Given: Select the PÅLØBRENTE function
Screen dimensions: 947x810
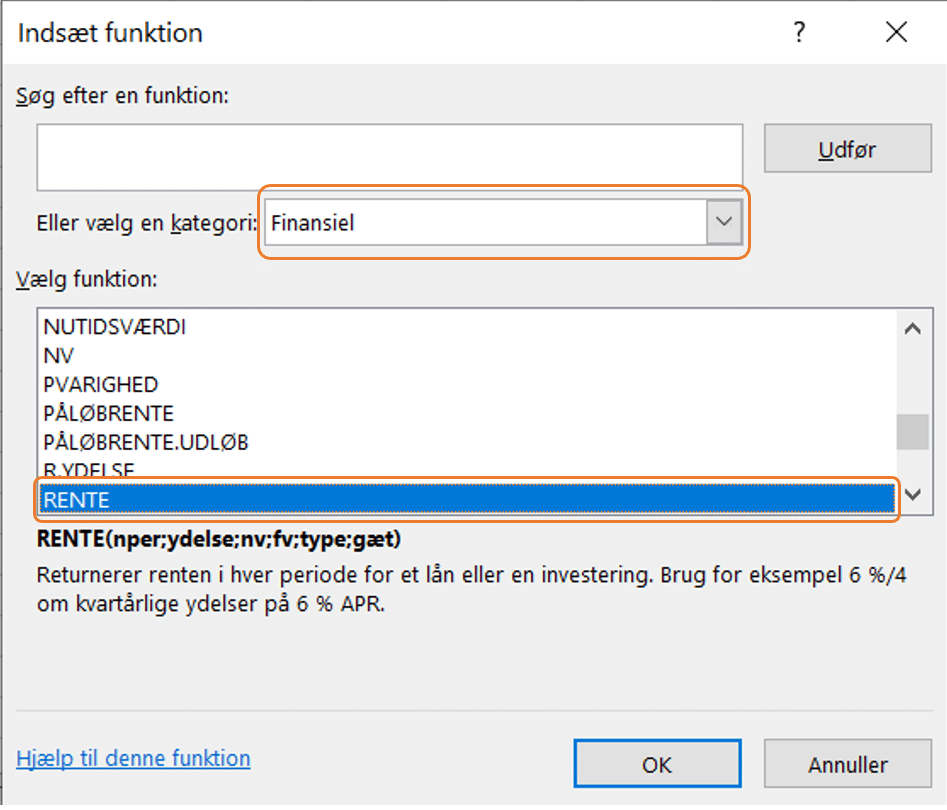Looking at the screenshot, I should pyautogui.click(x=109, y=413).
